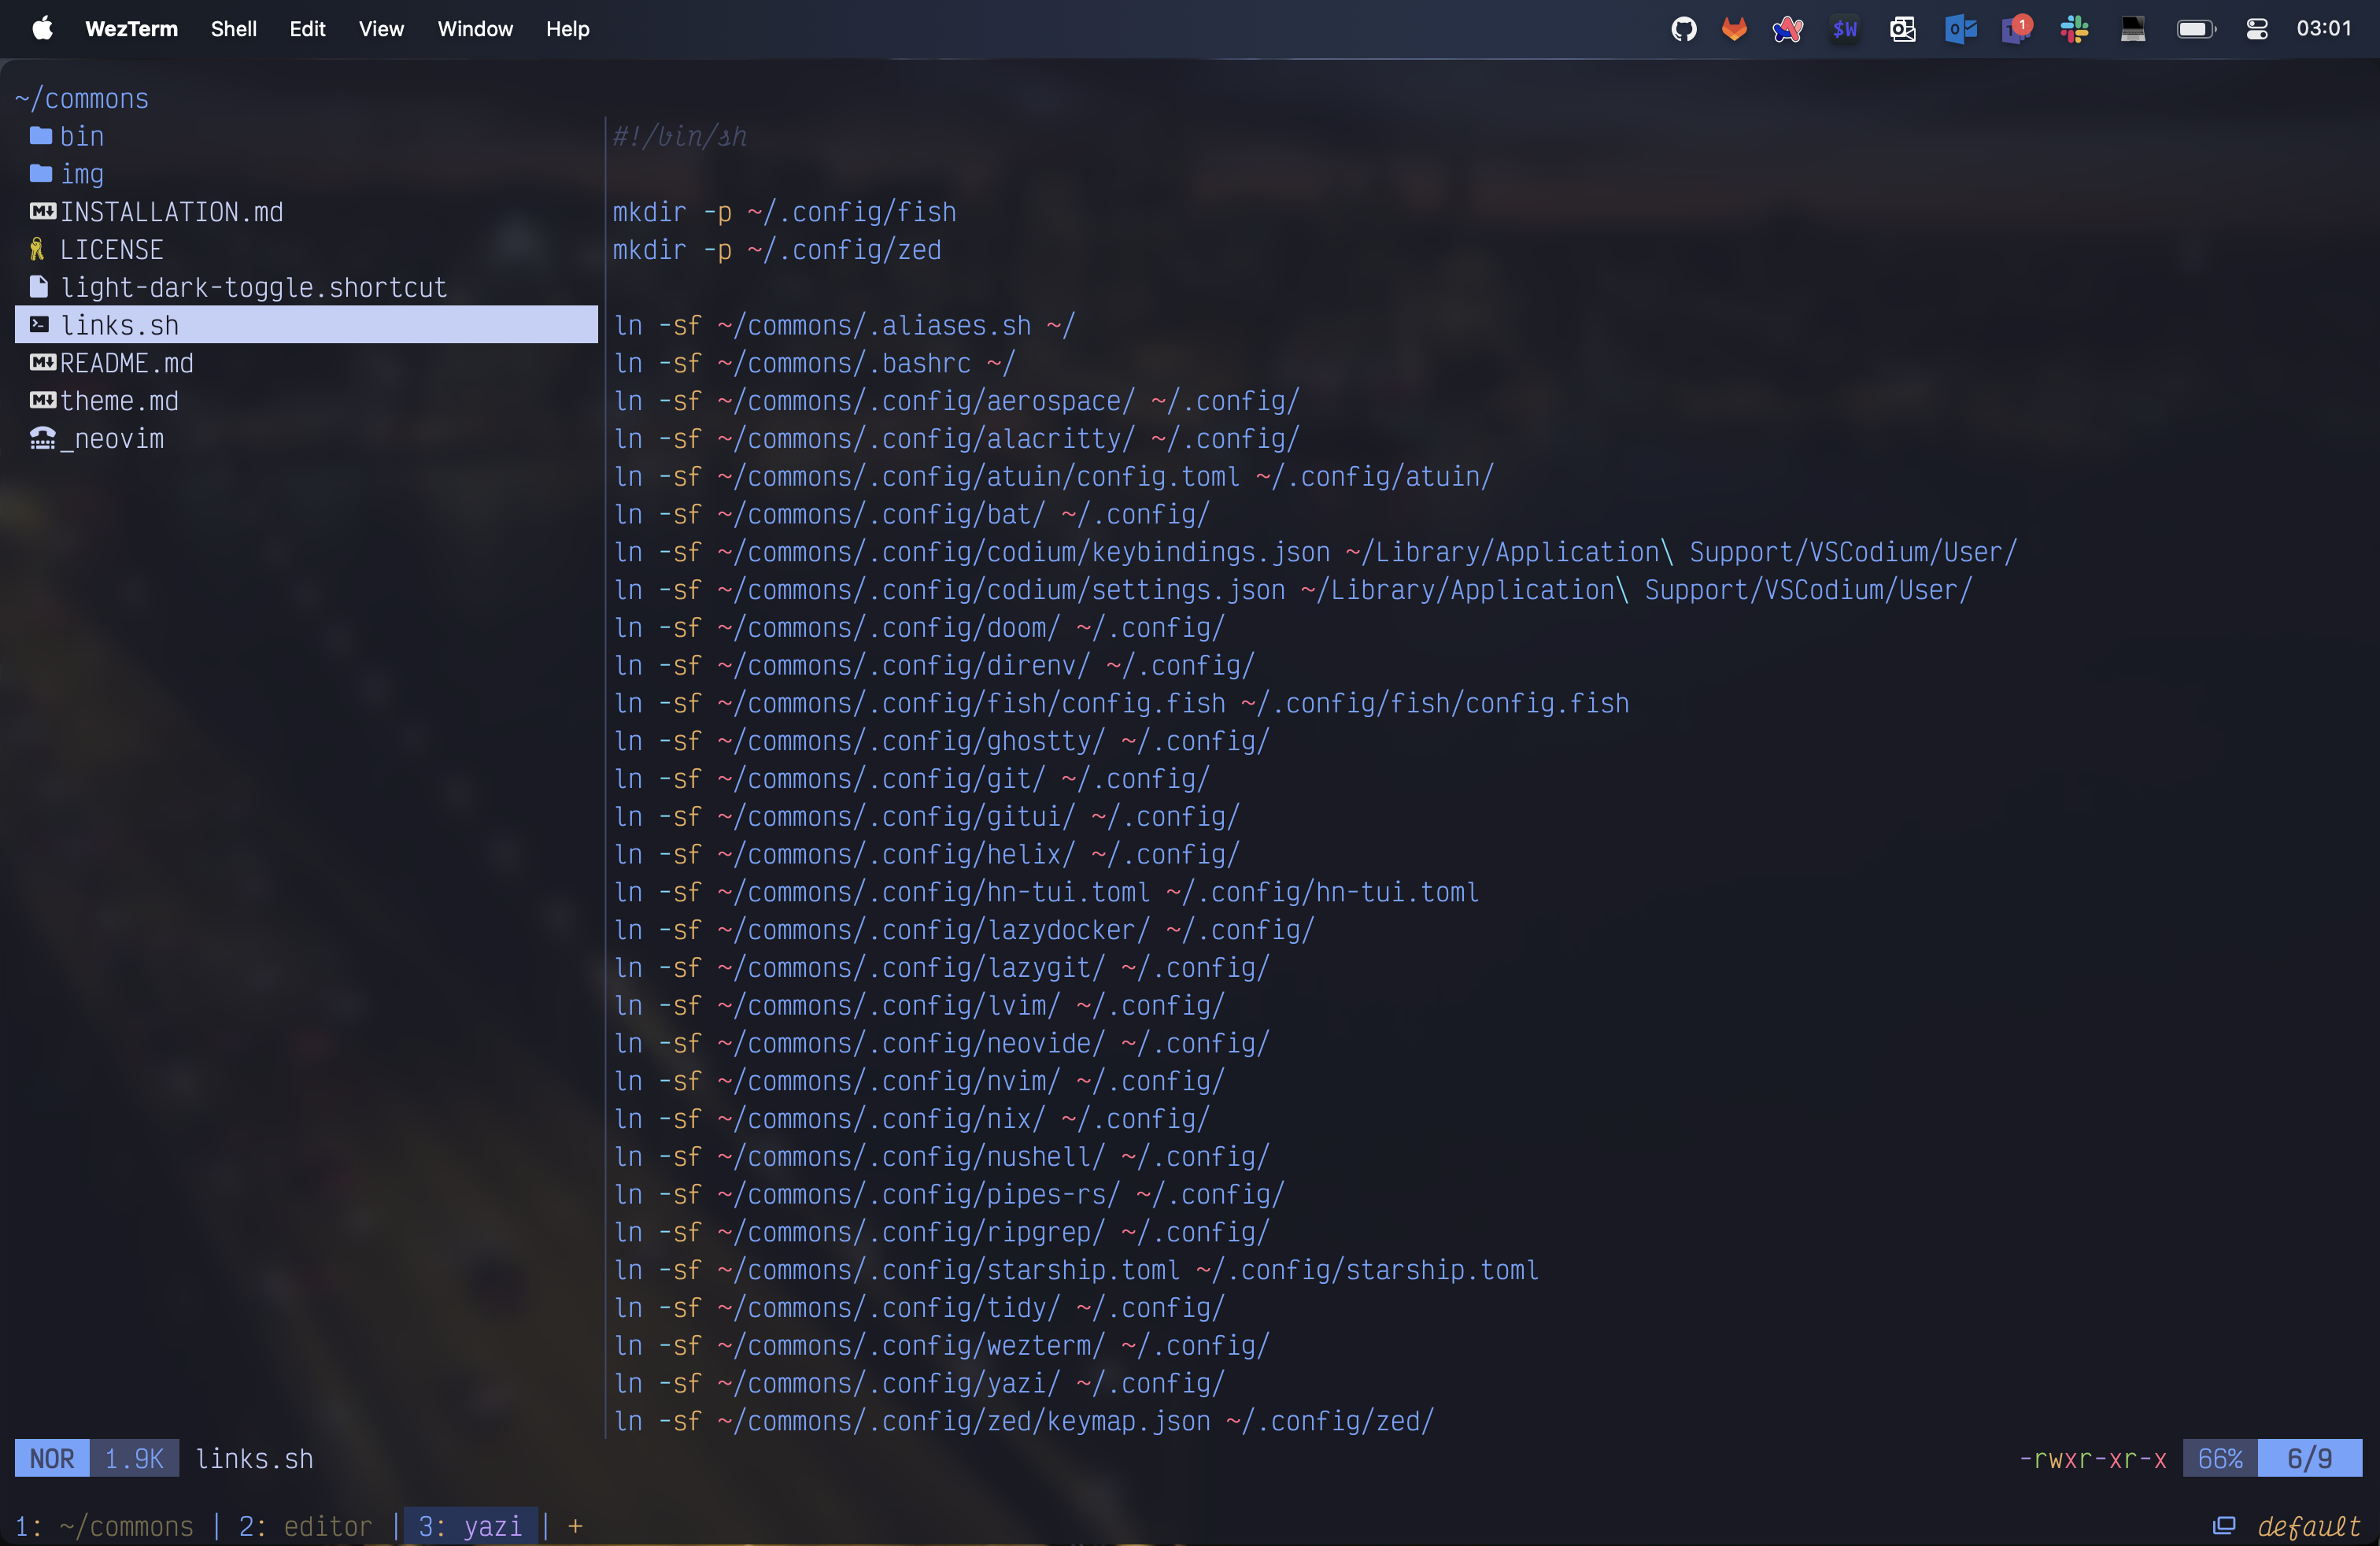Open the GitHub menu bar icon
The image size is (2380, 1546).
(x=1684, y=29)
